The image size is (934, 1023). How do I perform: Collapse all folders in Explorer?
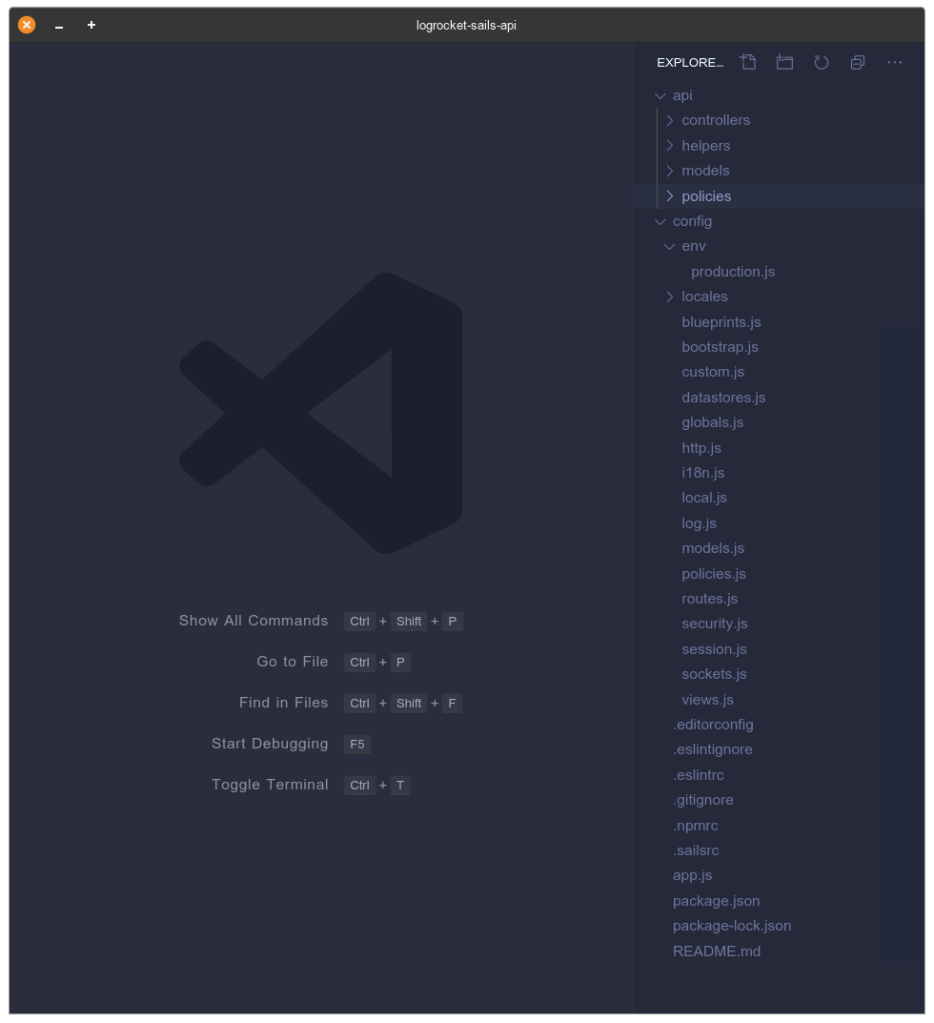point(856,61)
